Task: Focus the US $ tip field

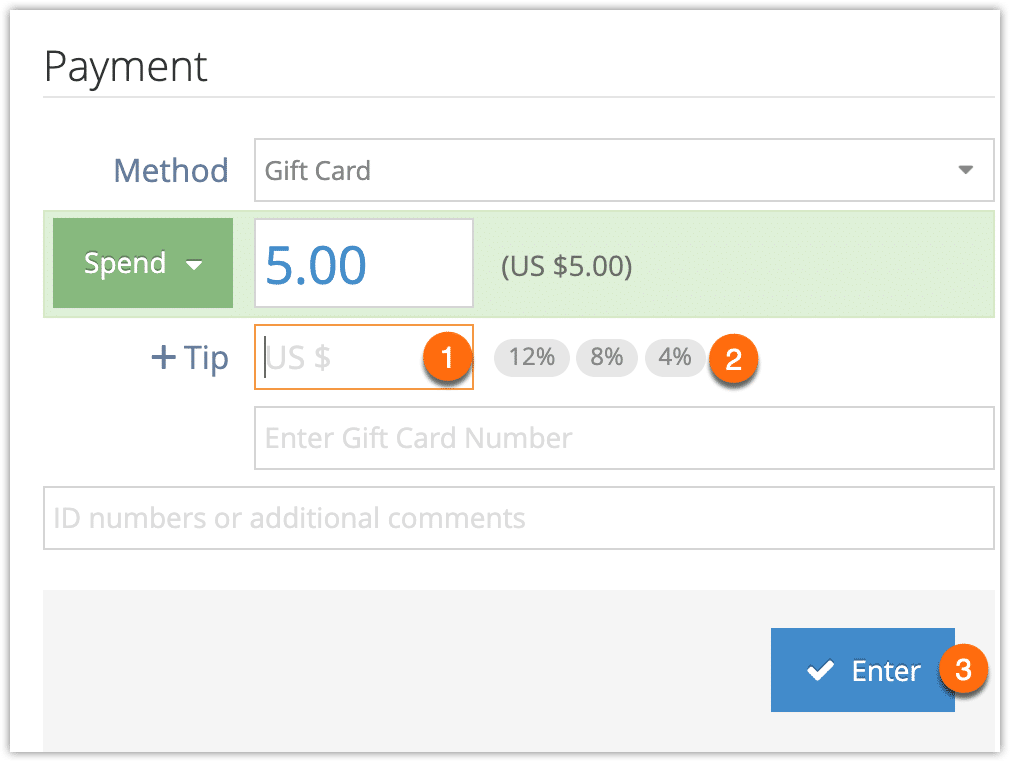Action: coord(363,357)
